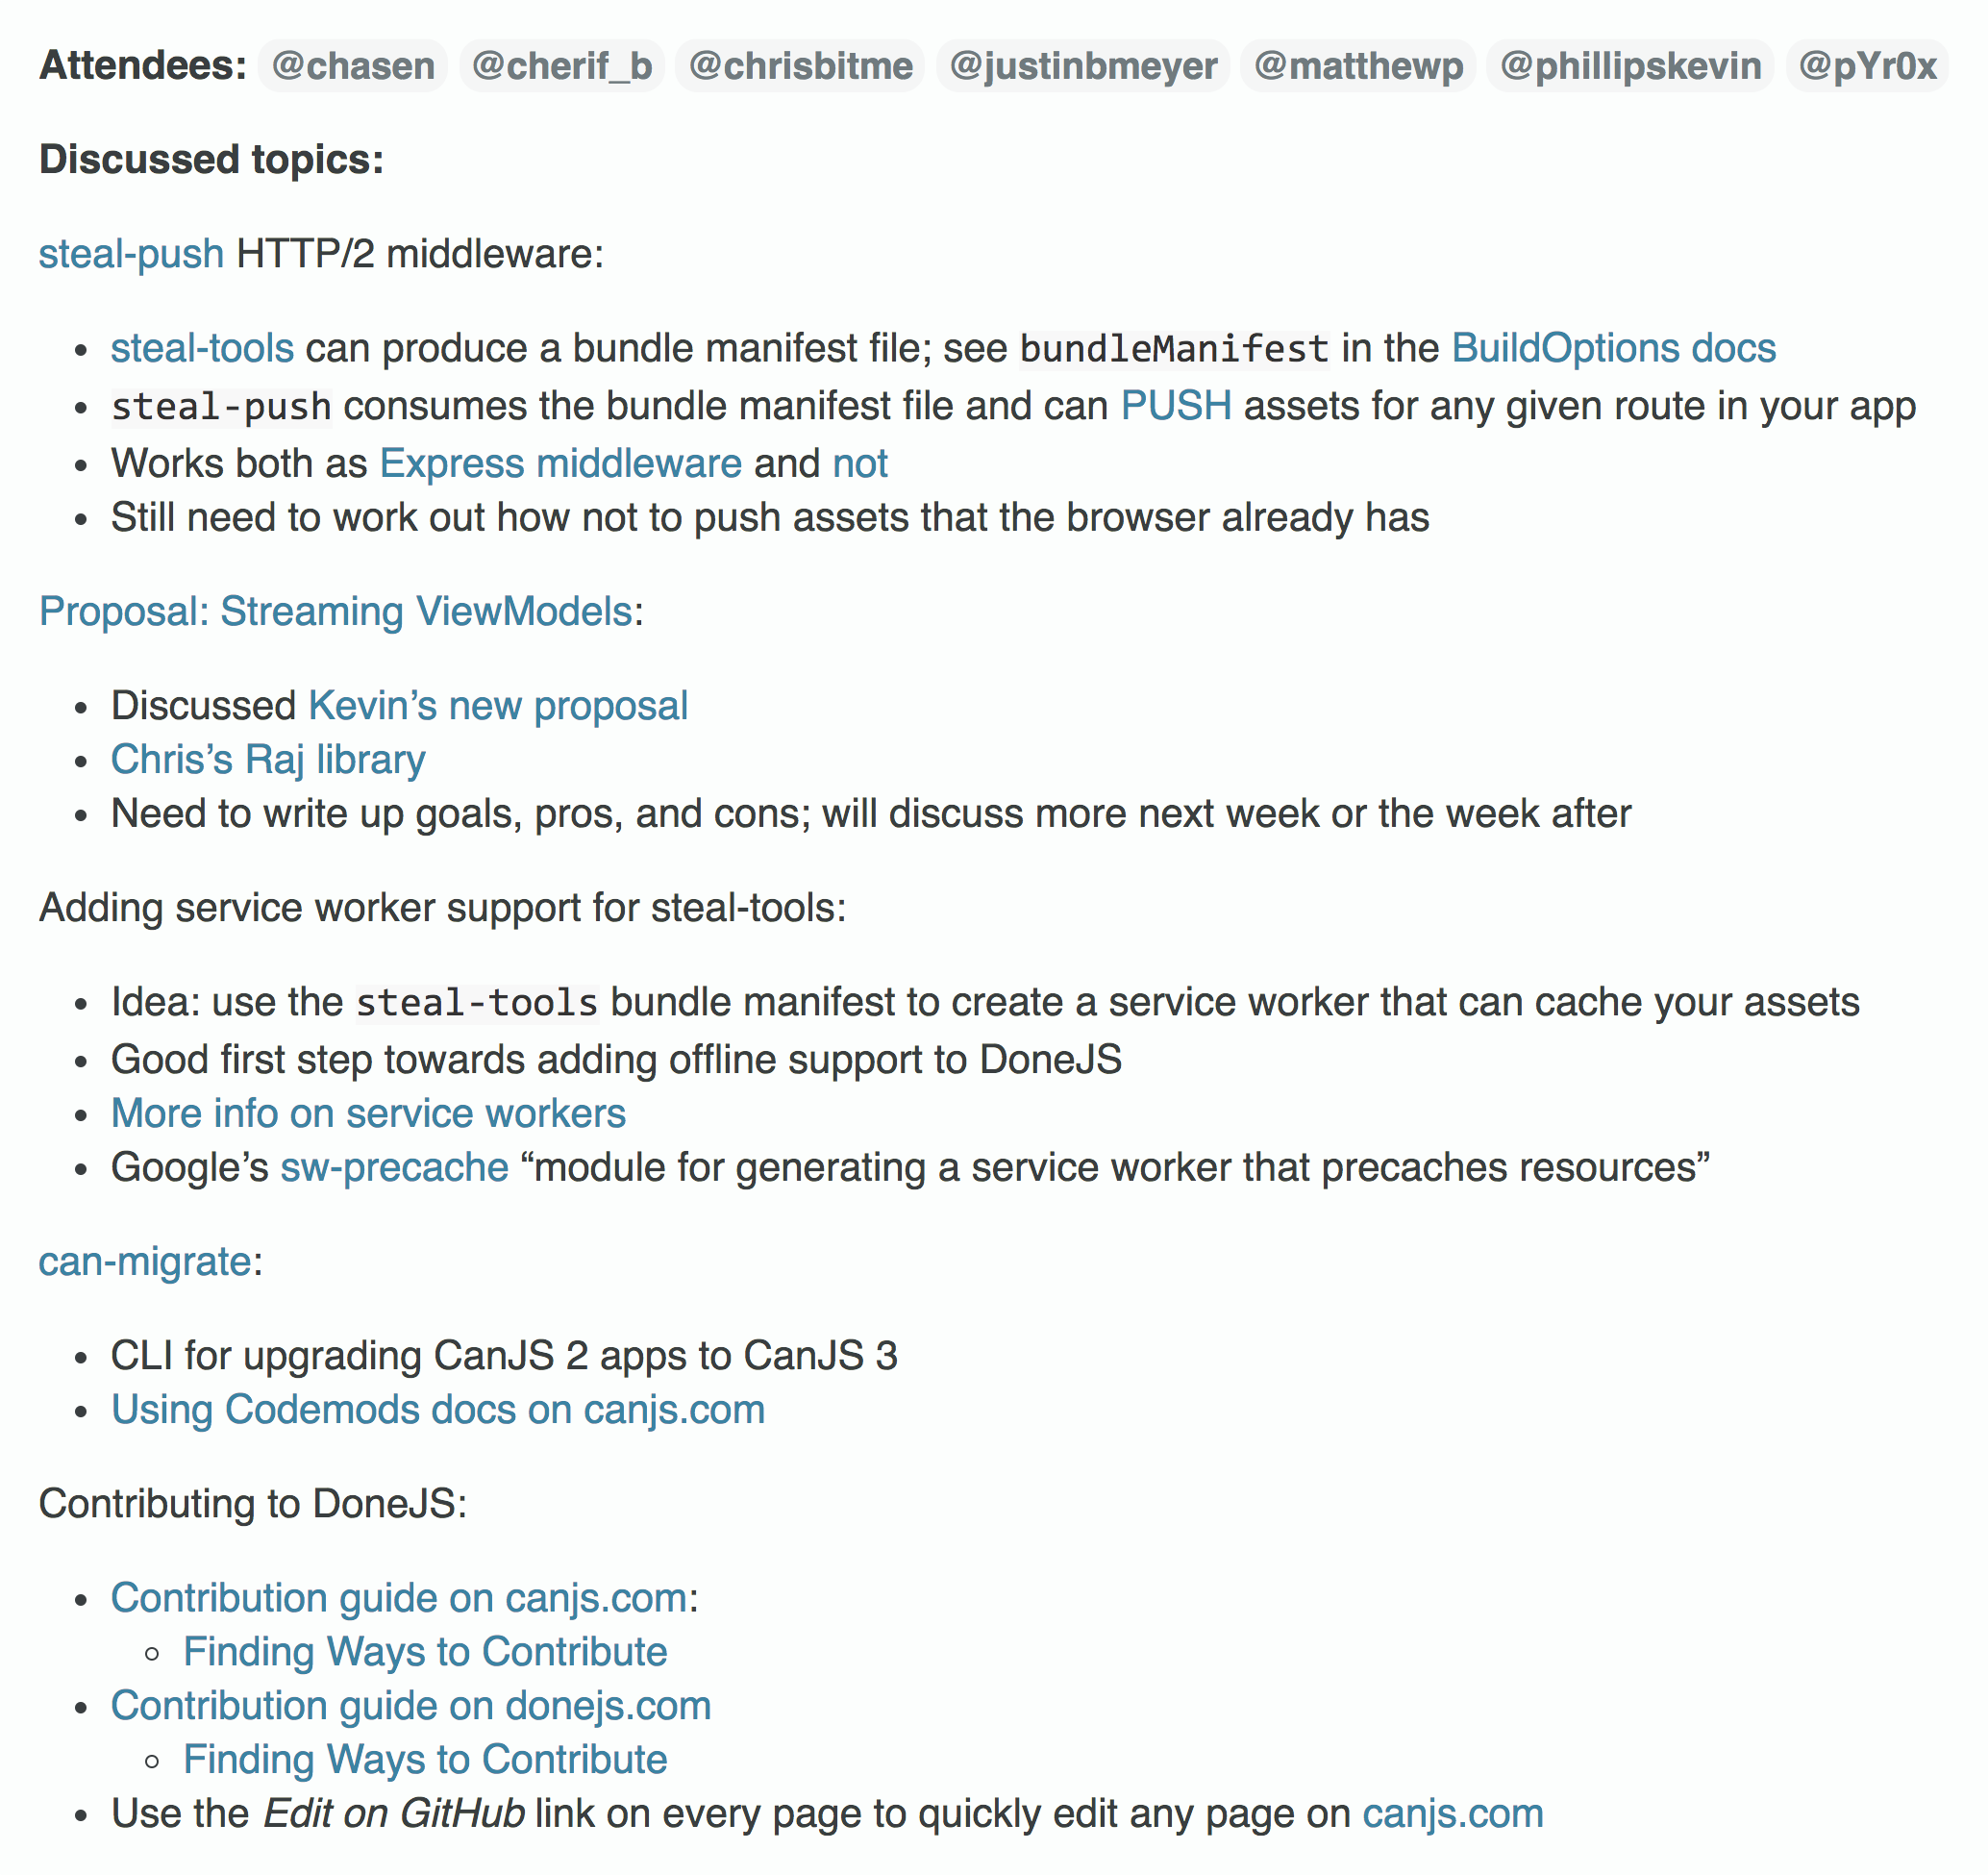Open Proposal: Streaming ViewModels link
Screen dimensions: 1988x1875
[x=335, y=612]
